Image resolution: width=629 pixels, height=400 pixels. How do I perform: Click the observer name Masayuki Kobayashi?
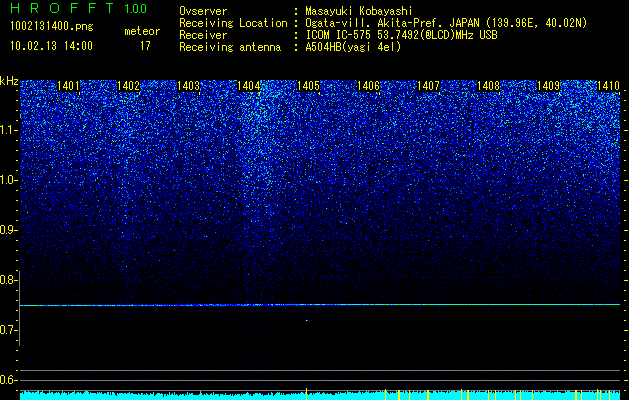[359, 11]
